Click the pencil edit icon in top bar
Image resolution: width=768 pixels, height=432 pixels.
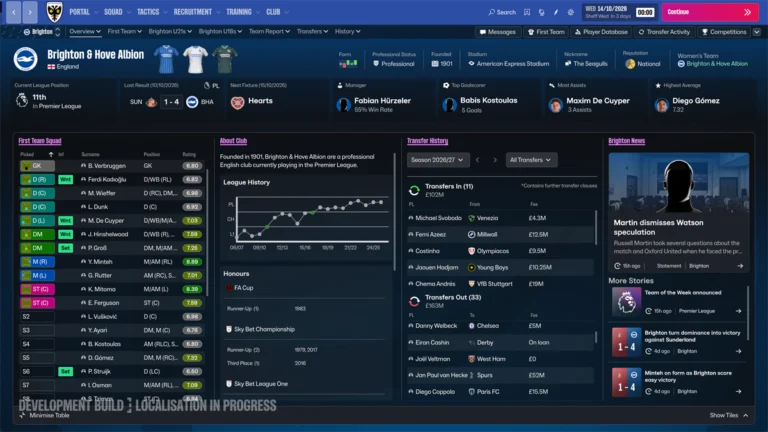556,12
